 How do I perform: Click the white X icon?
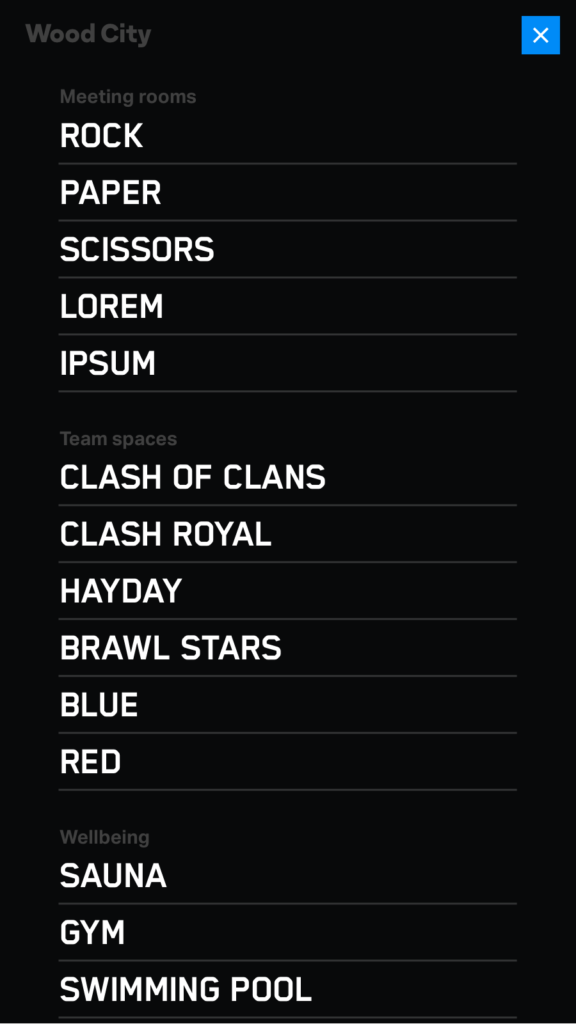click(540, 35)
